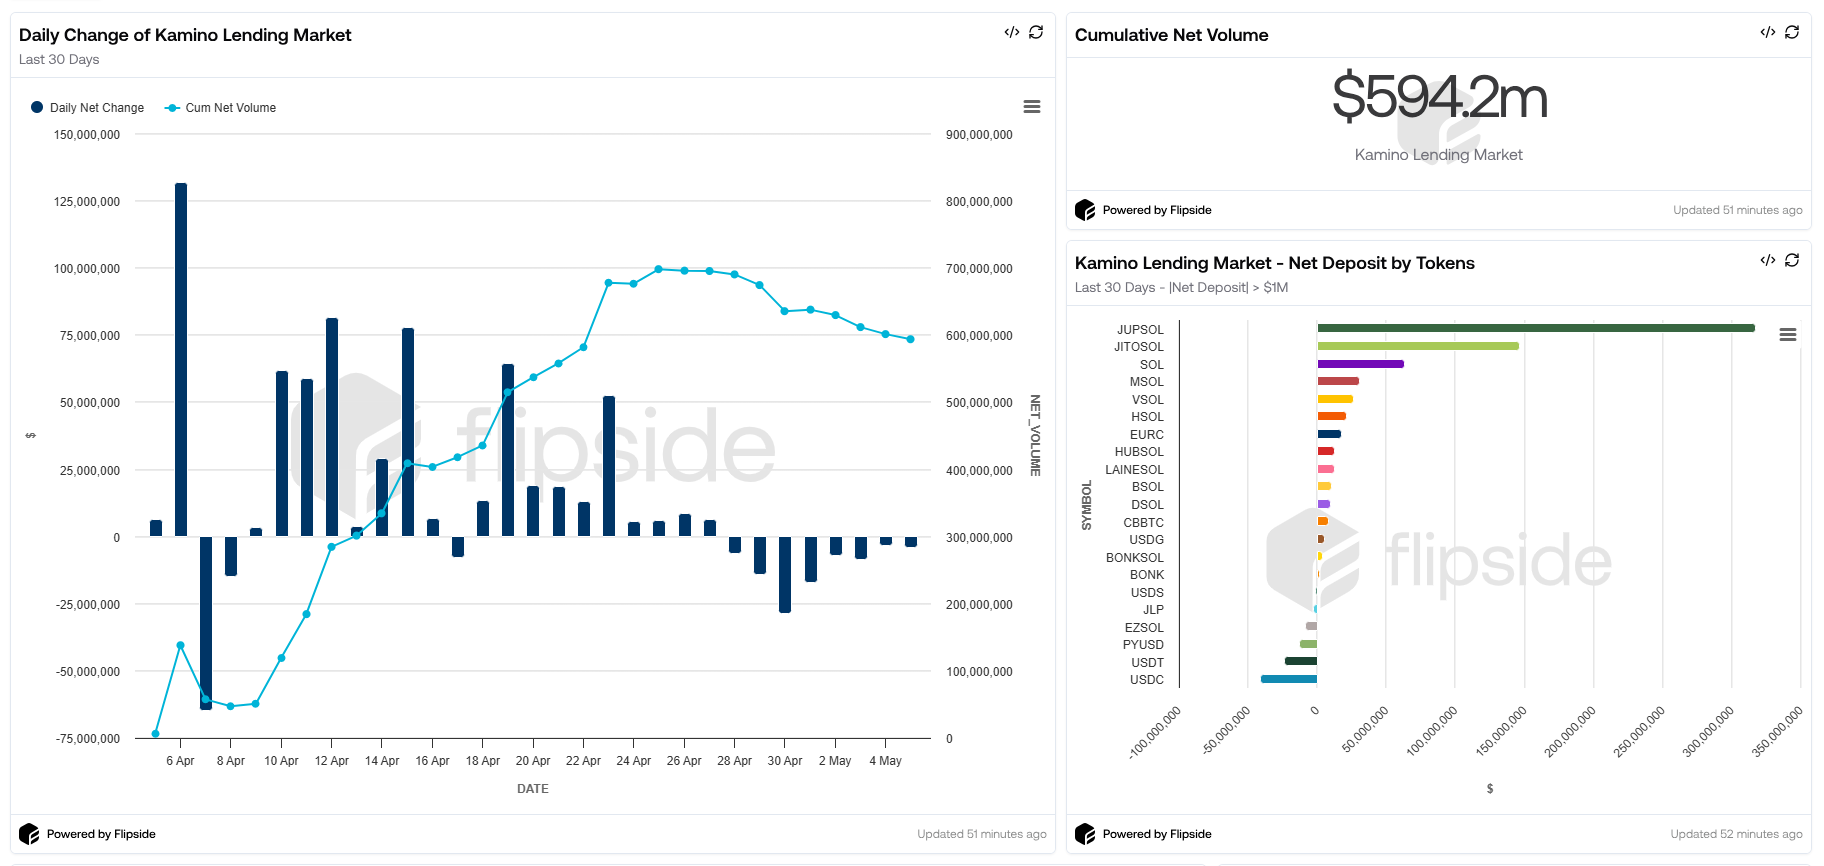
Task: Click Powered by Flipside in Net Deposit footer
Action: [x=1156, y=834]
